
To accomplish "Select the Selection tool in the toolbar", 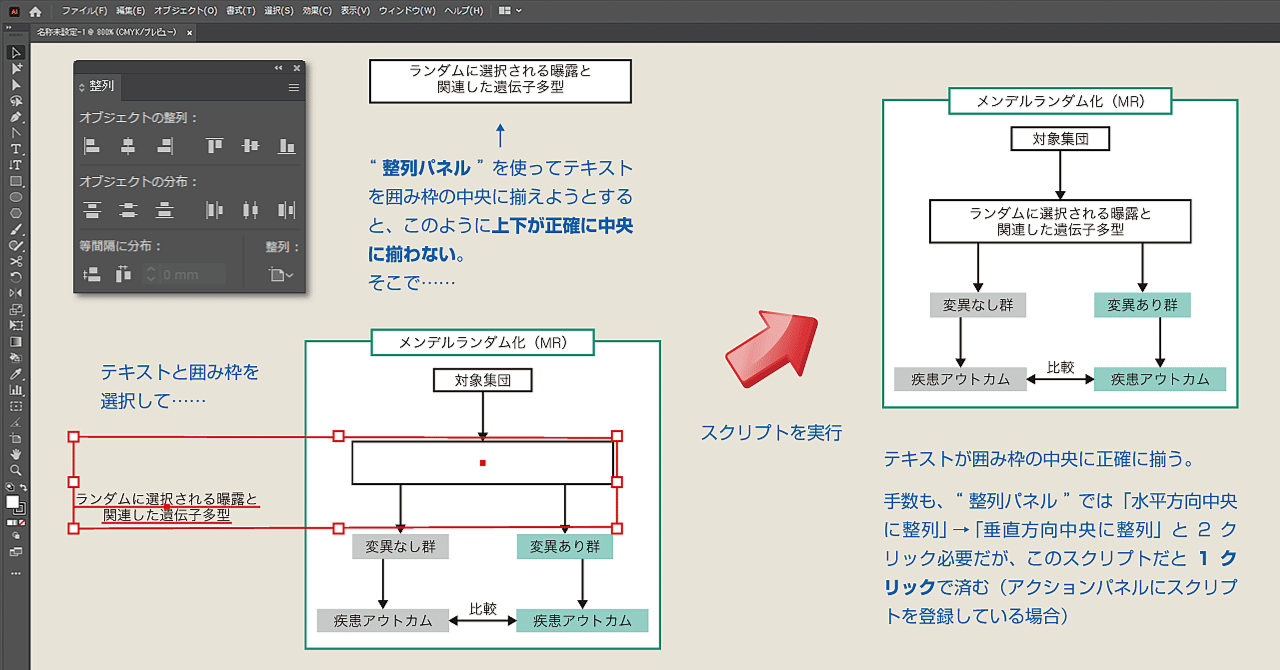I will [x=14, y=52].
